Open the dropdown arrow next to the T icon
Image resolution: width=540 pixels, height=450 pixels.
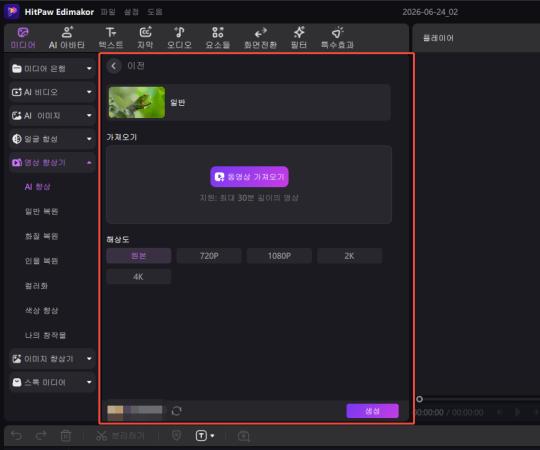tap(212, 436)
